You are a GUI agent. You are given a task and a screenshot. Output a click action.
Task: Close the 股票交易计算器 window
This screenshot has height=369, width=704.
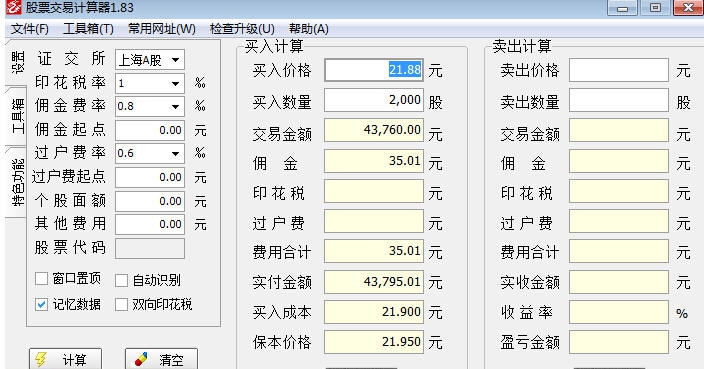[x=688, y=7]
